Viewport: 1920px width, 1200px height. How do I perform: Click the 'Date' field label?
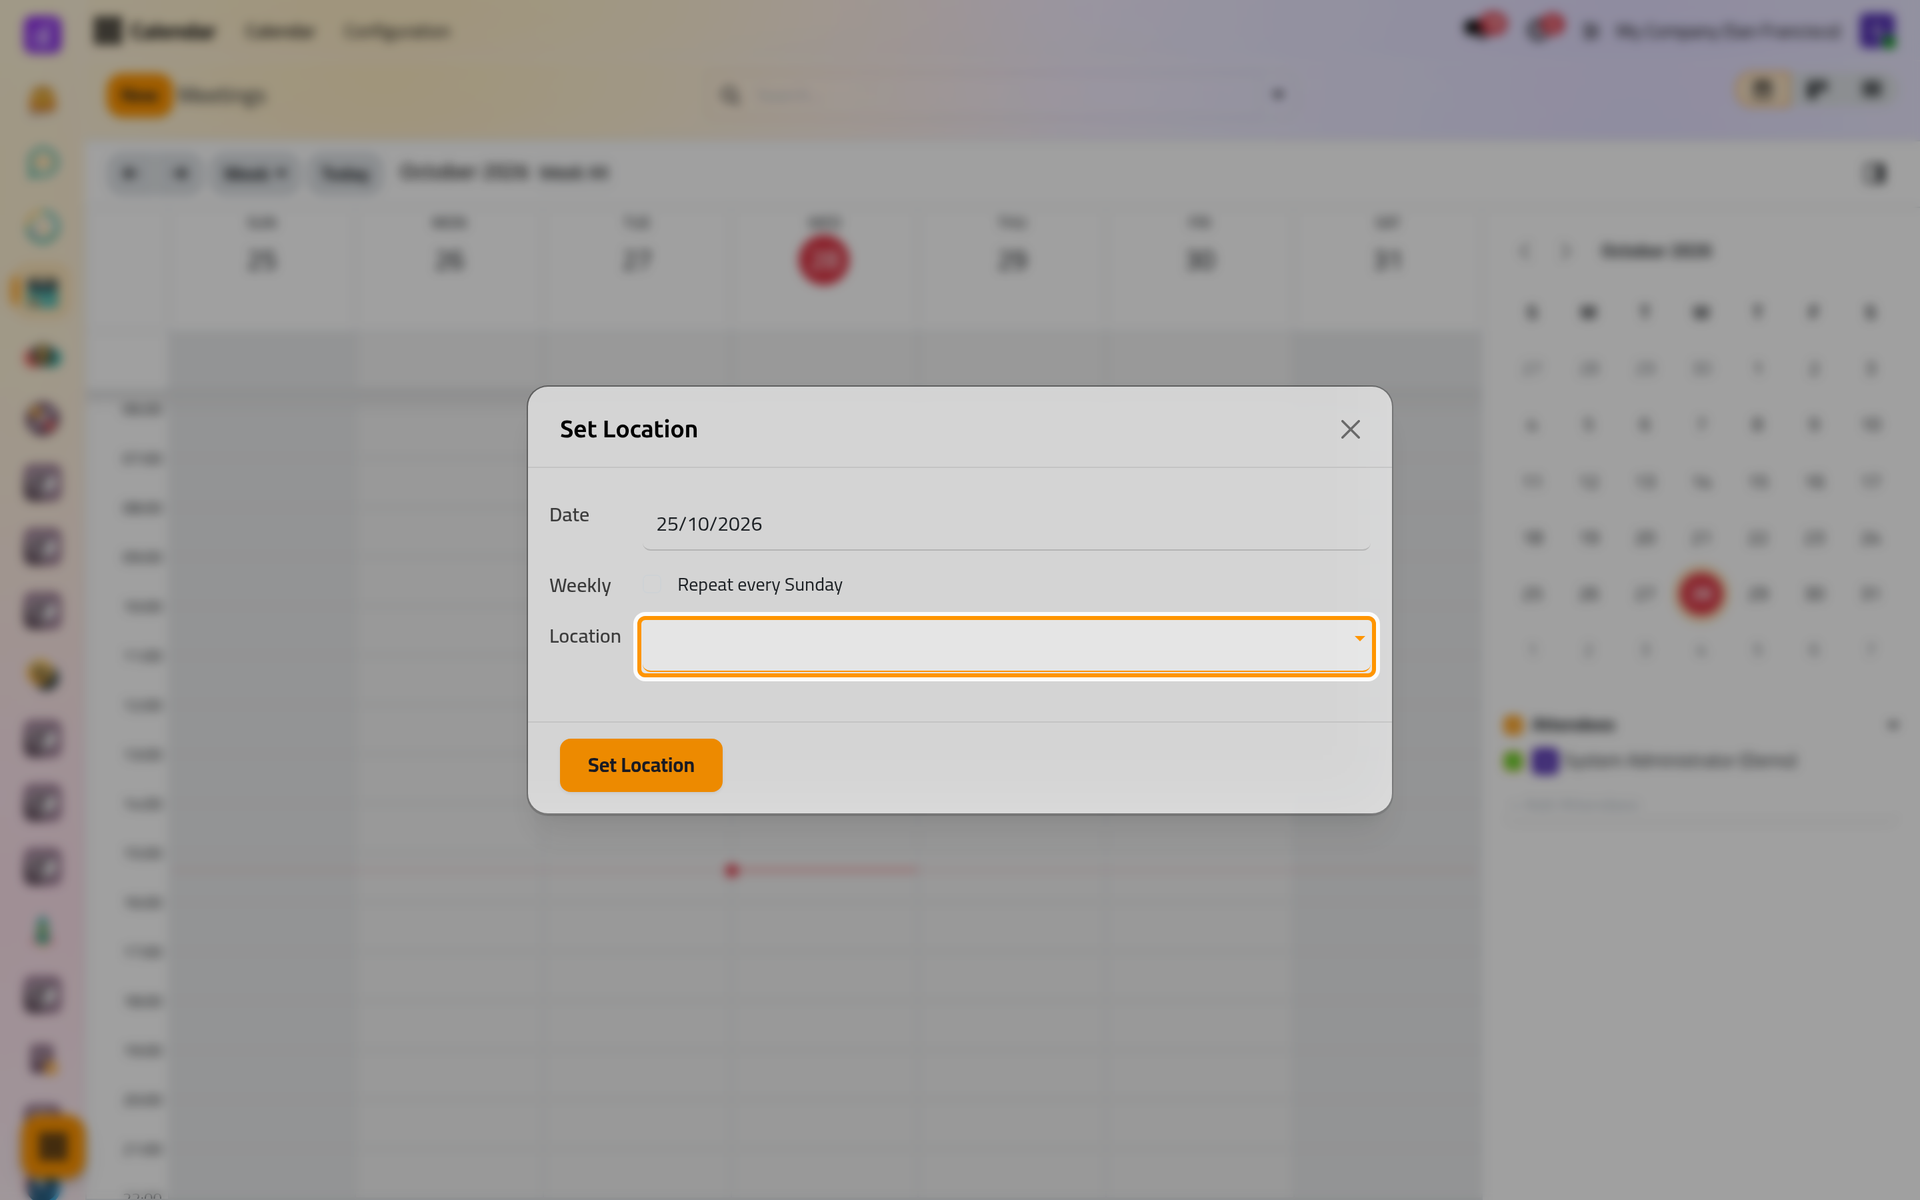point(569,515)
